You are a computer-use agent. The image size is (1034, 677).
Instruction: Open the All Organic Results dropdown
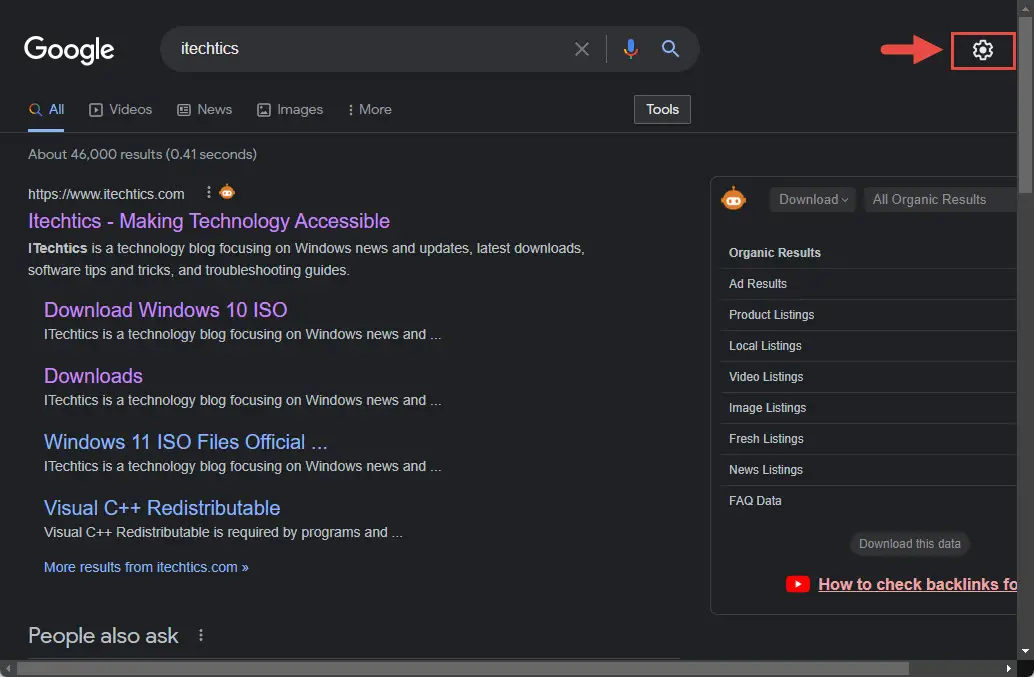[940, 200]
